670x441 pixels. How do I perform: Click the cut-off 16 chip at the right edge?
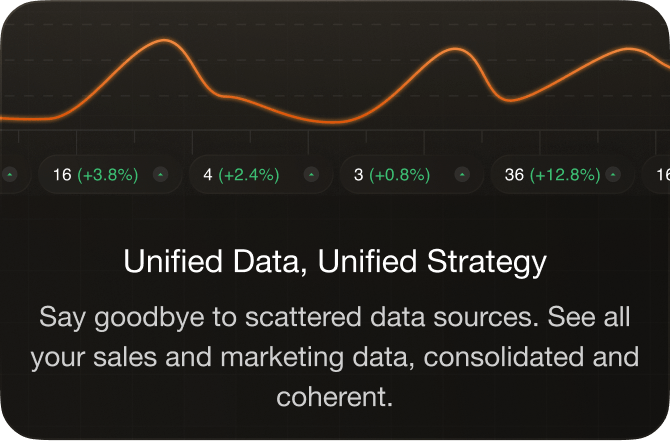tap(661, 175)
